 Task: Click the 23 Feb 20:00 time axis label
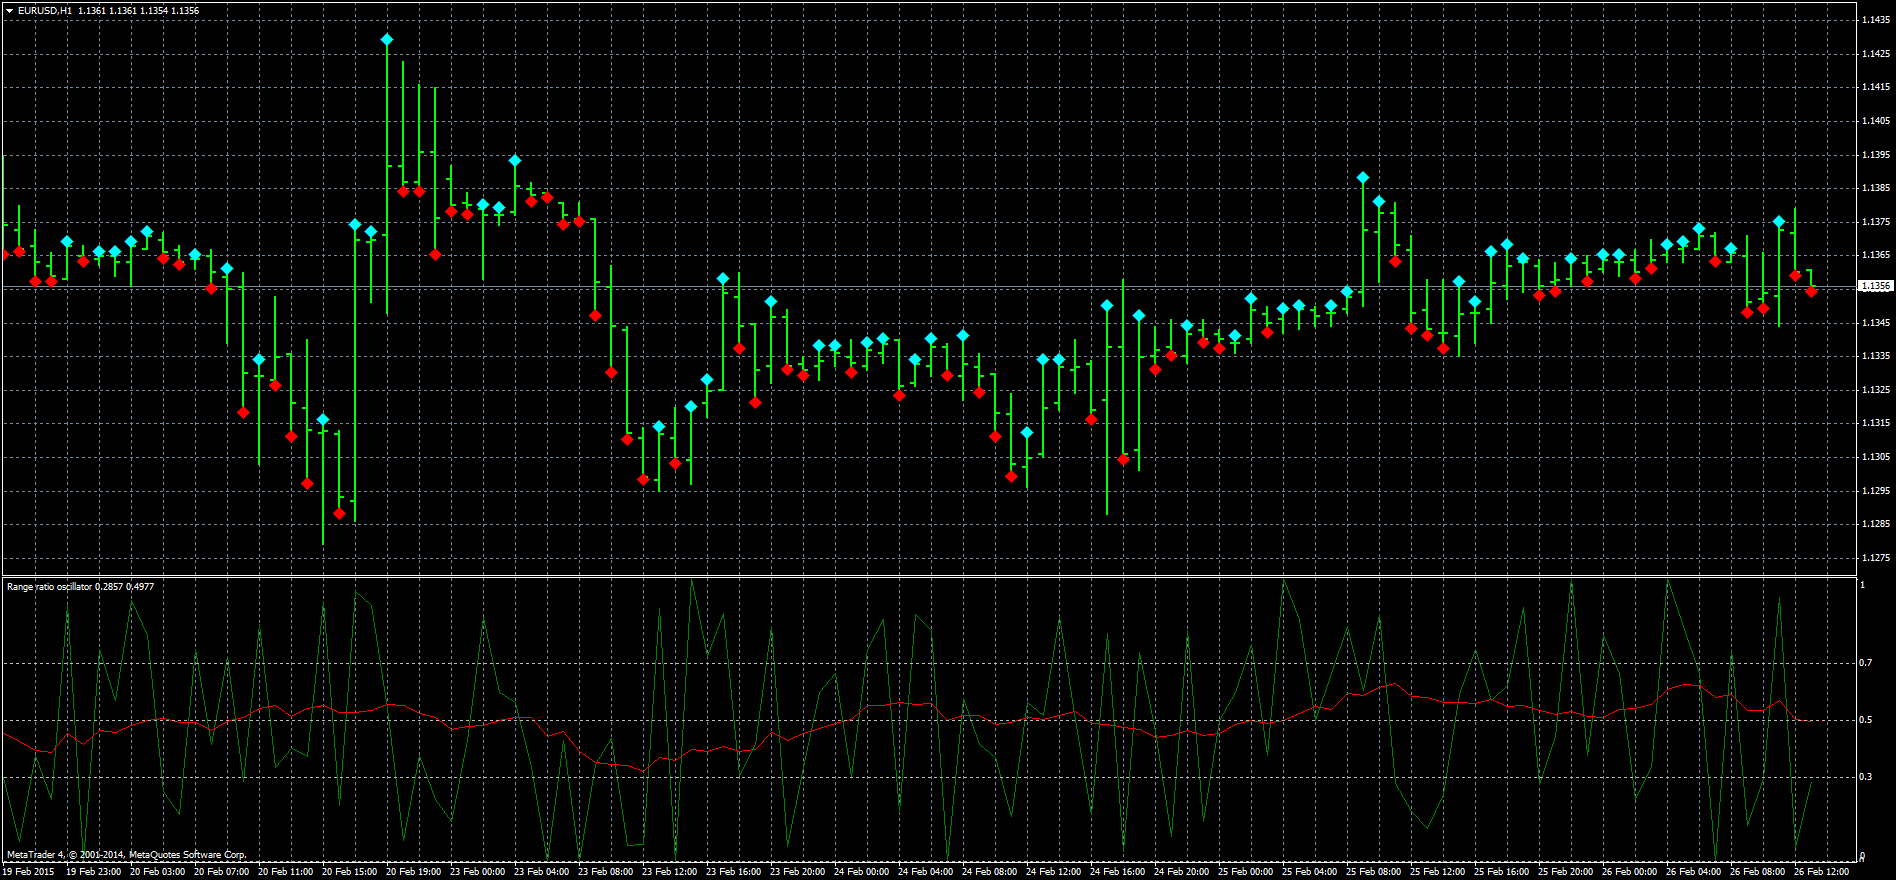(797, 872)
